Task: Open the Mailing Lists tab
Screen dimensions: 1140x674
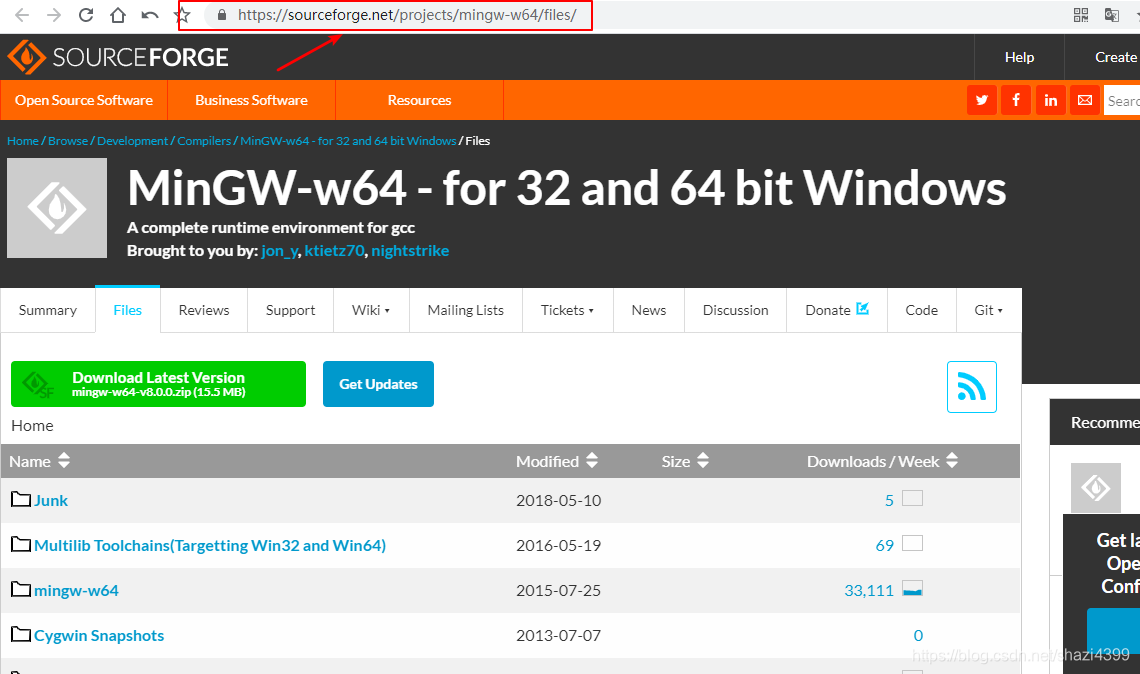Action: point(465,310)
